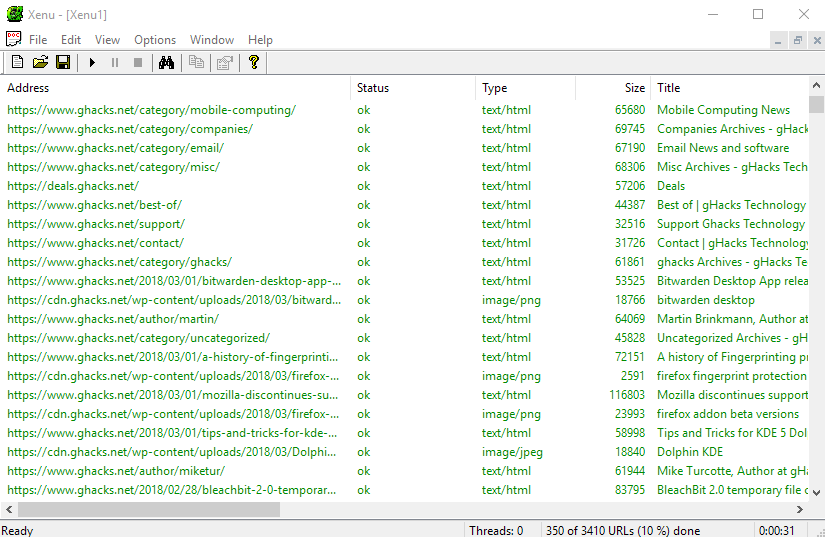The width and height of the screenshot is (825, 537).
Task: Select the a-history-of-fingerprinti... address
Action: [173, 357]
